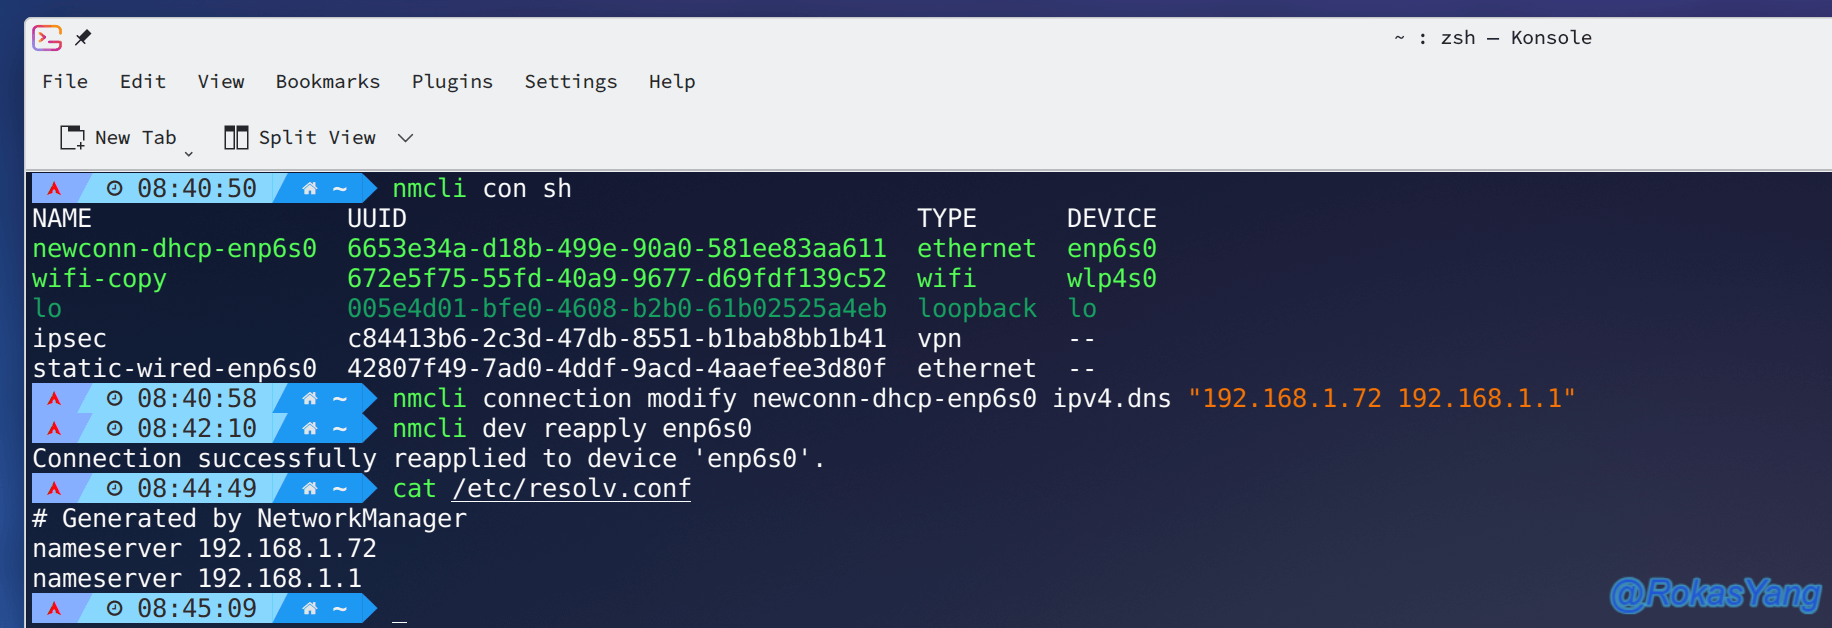Click the clock icon beside 08:42:10

(x=115, y=428)
